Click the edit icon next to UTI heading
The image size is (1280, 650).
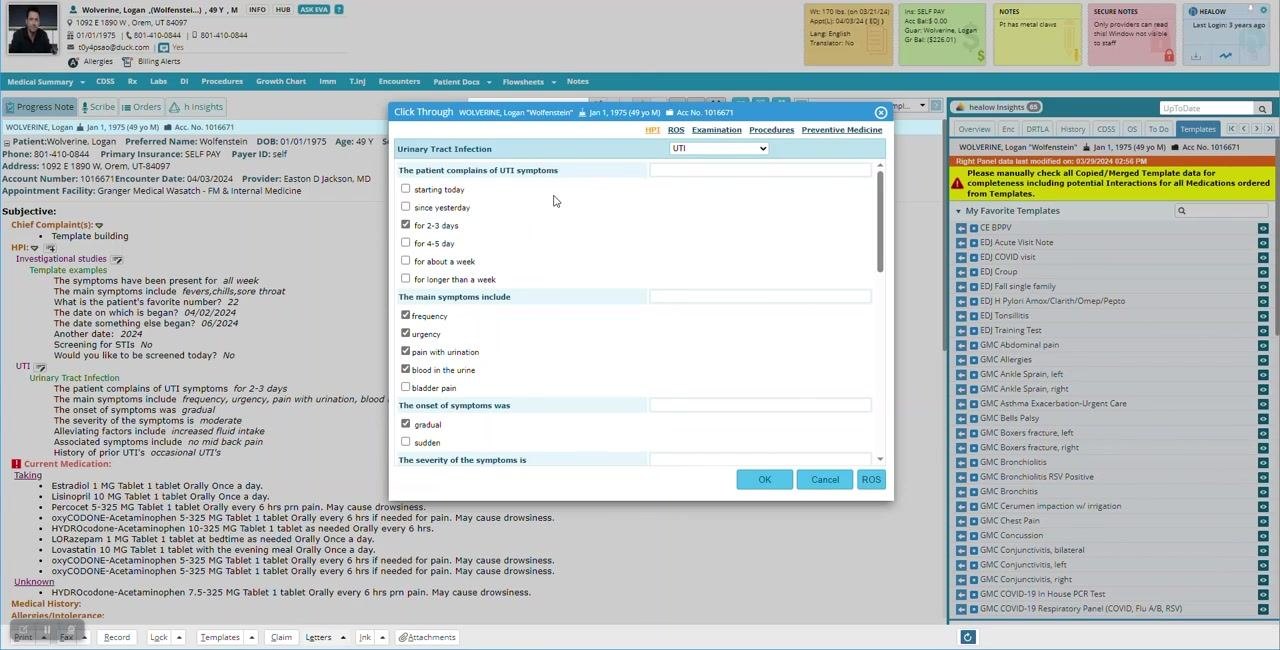pyautogui.click(x=40, y=367)
